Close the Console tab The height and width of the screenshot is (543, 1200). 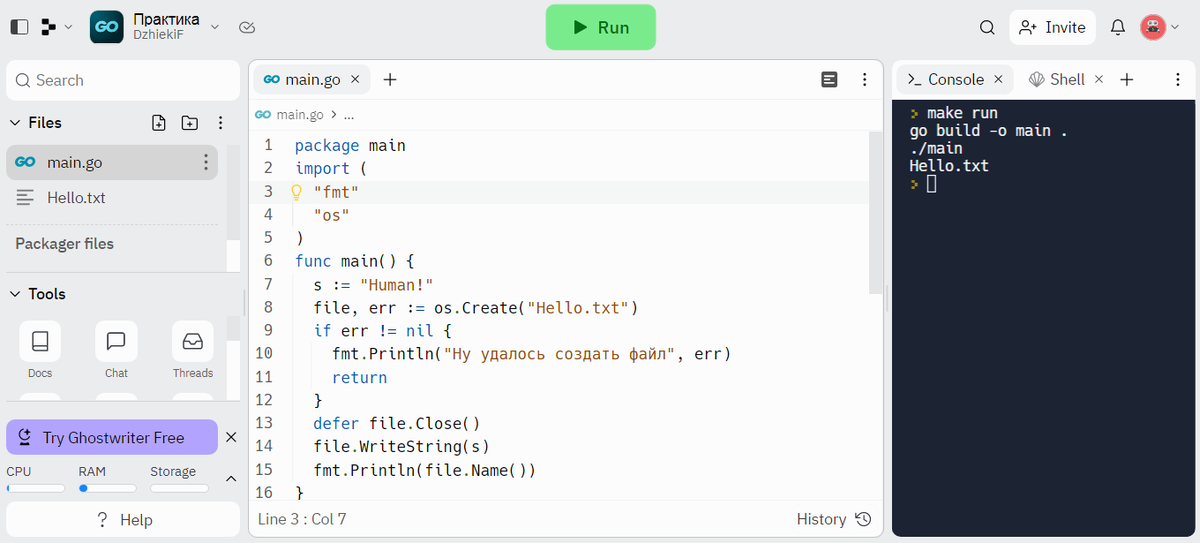tap(998, 80)
